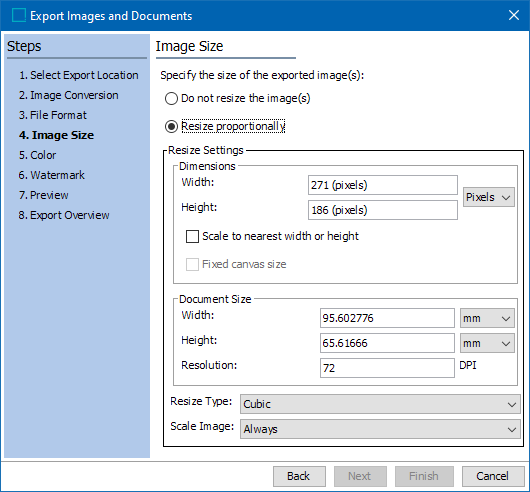Open the Scale Image Always dropdown
530x492 pixels.
coord(380,429)
